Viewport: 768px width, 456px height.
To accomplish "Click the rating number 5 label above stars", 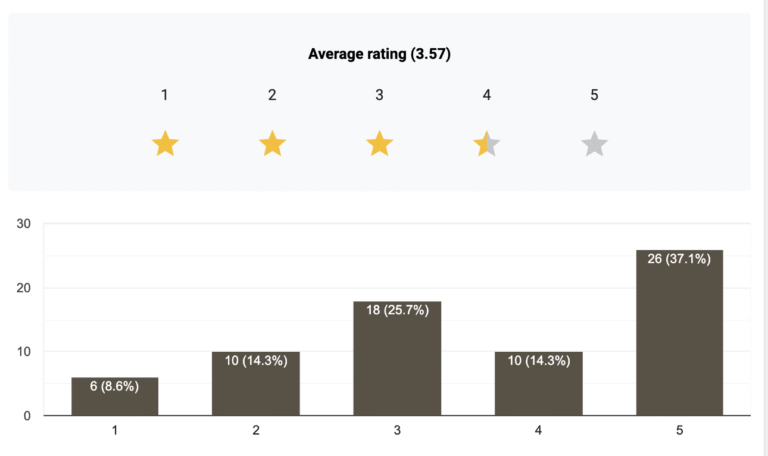I will 594,95.
